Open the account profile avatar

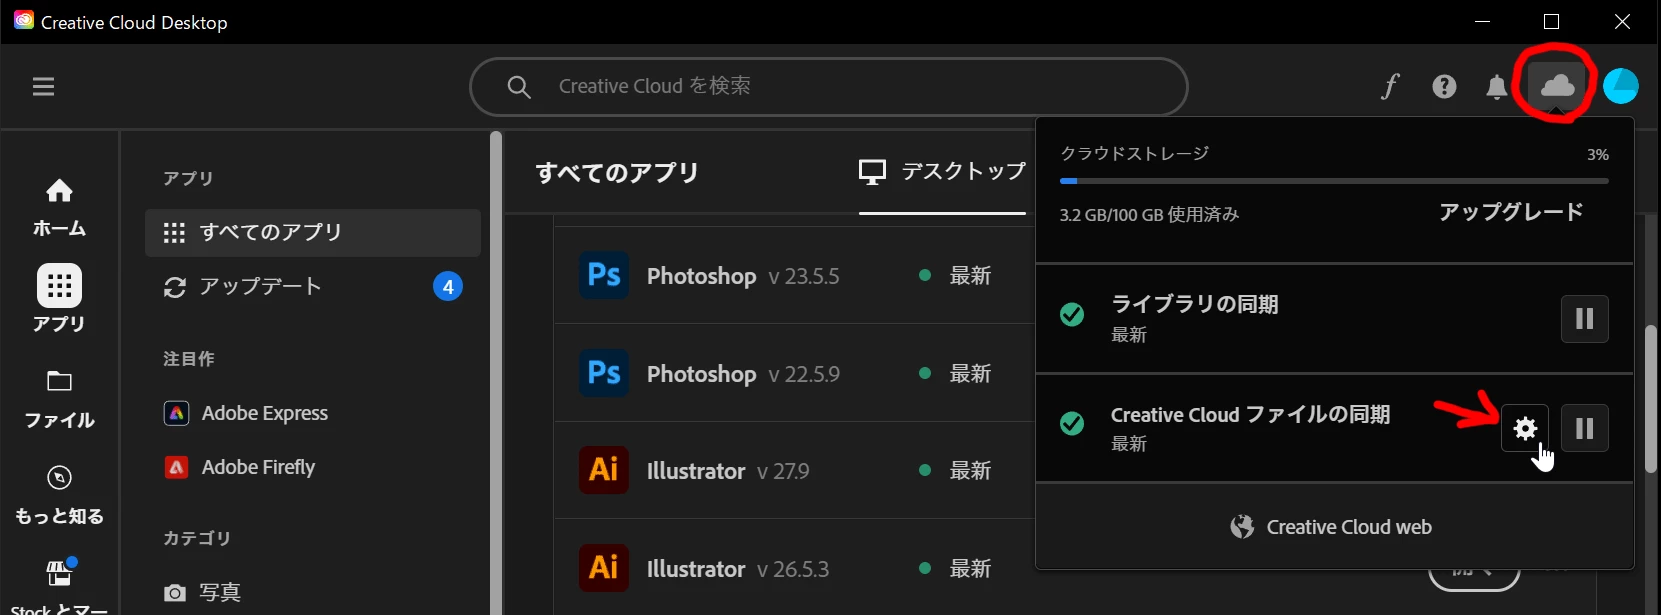(x=1620, y=86)
